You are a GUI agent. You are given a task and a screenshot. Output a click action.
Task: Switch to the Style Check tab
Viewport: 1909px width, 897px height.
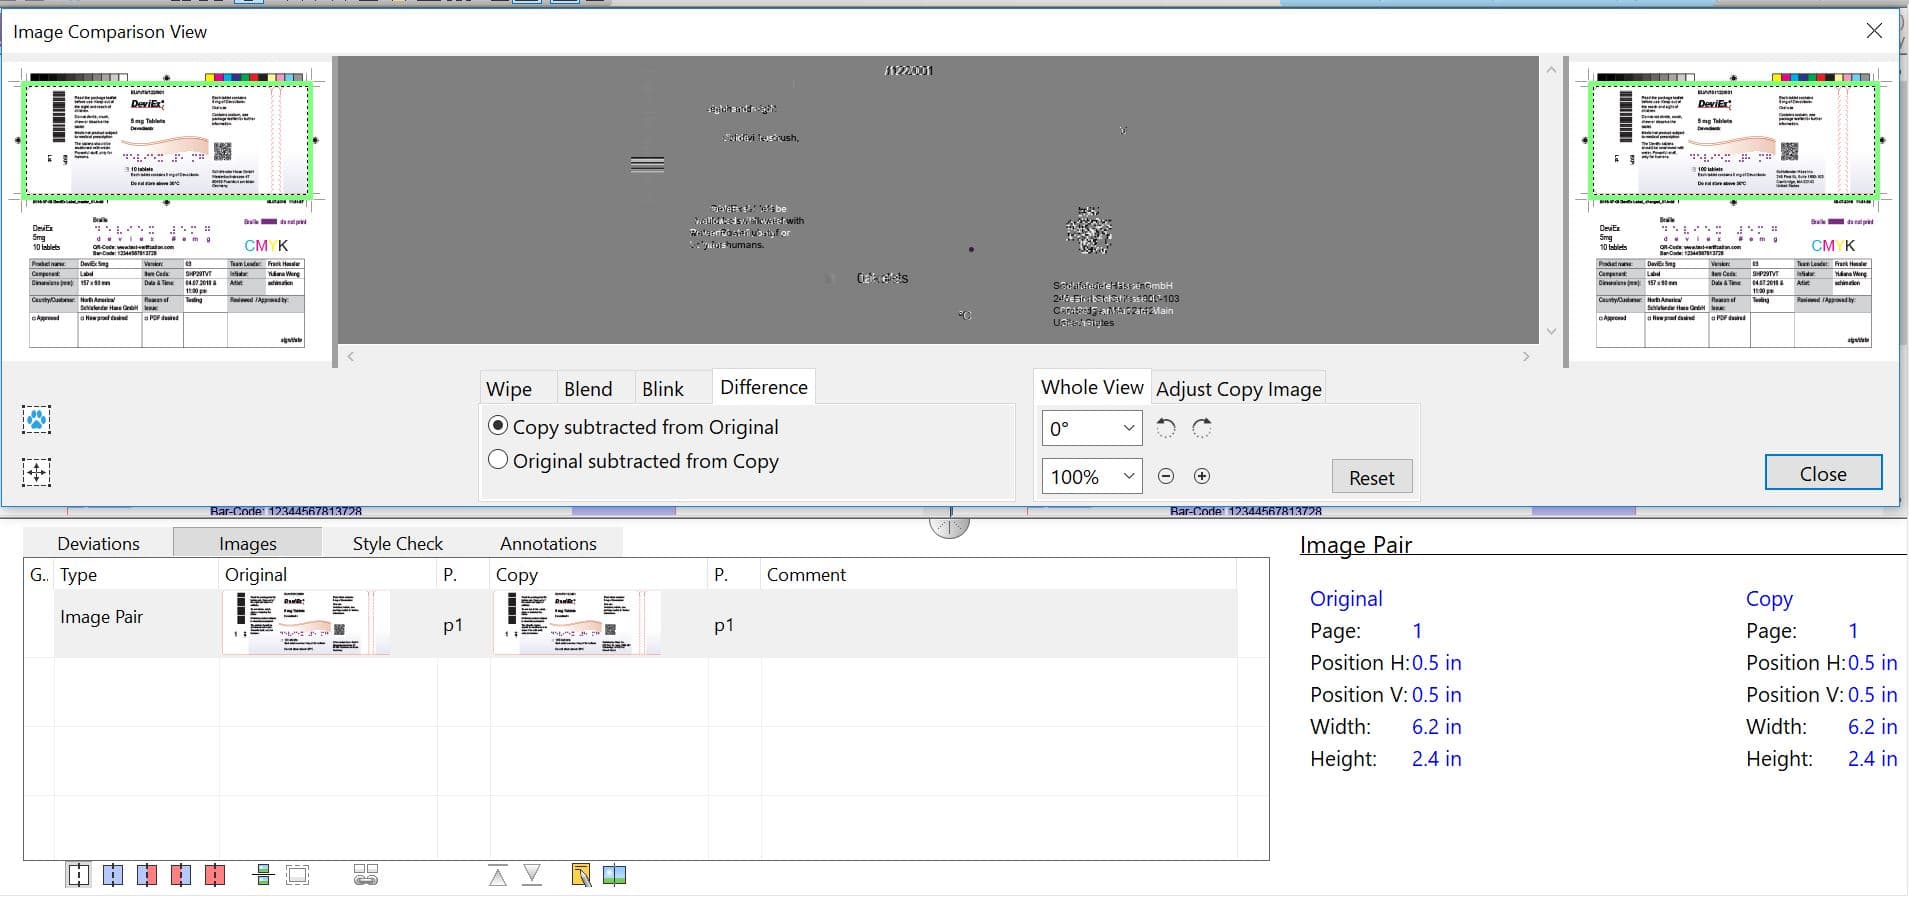pyautogui.click(x=397, y=543)
